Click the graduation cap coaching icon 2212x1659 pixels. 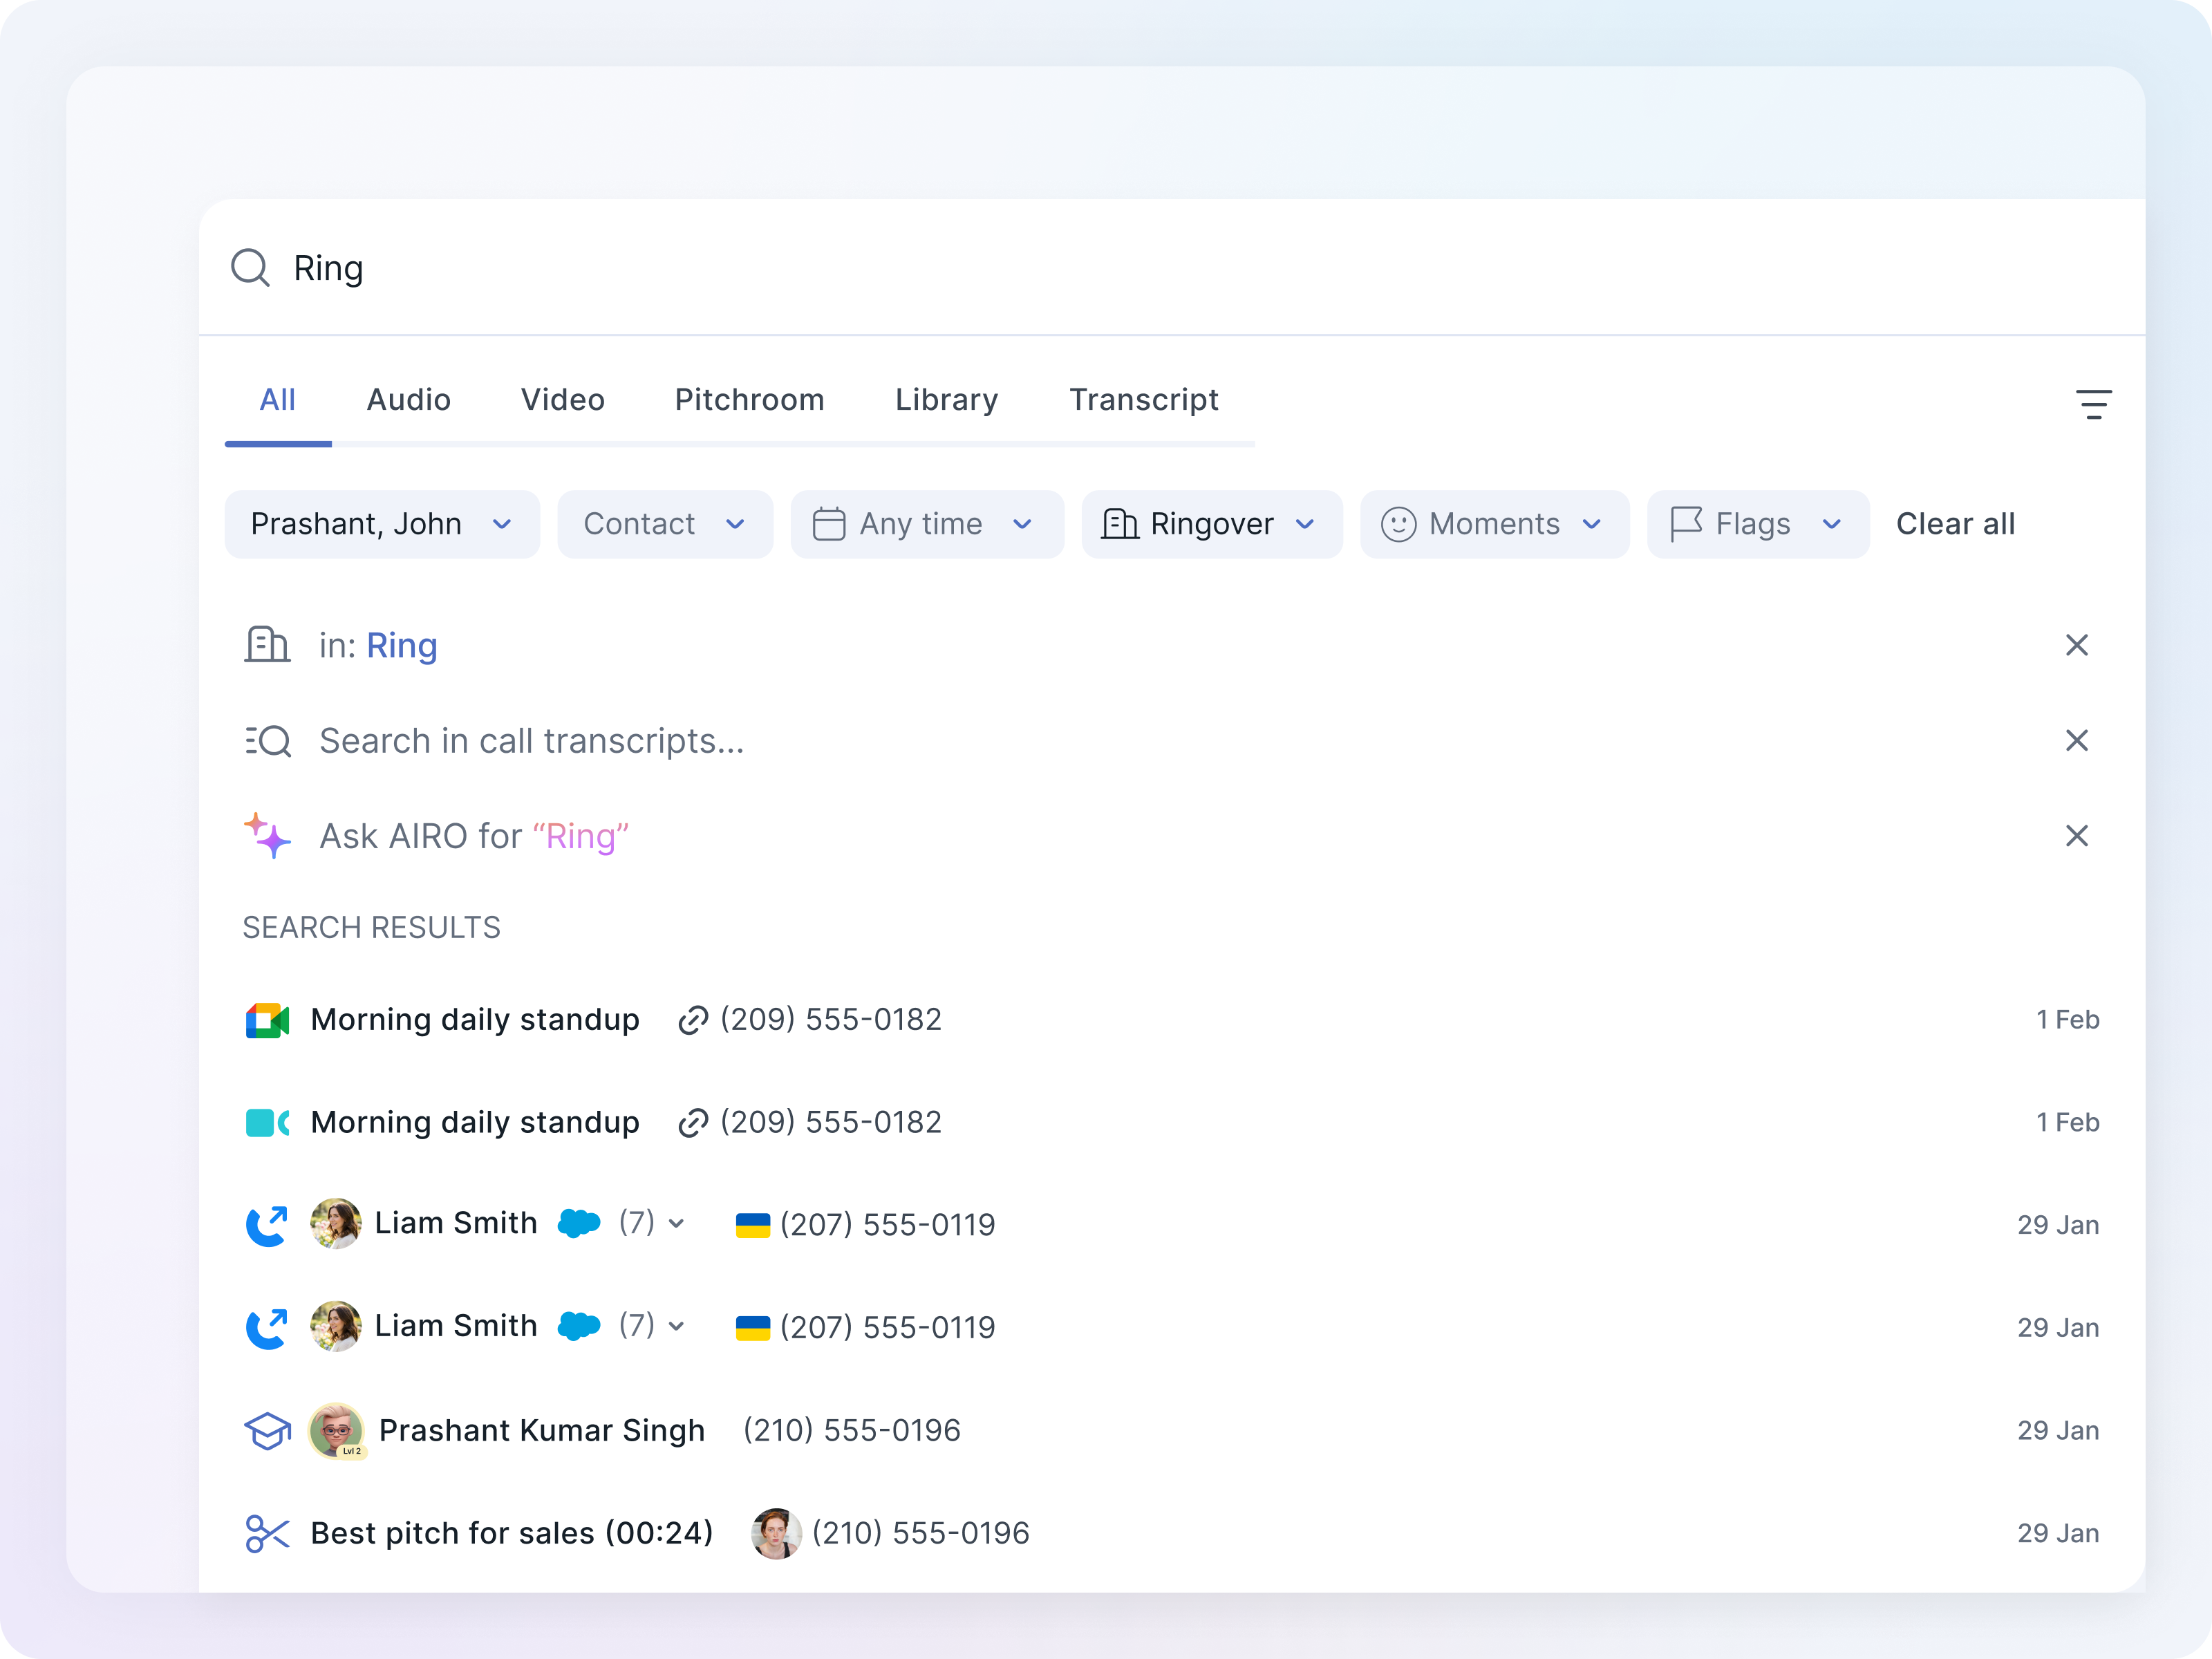pos(267,1430)
